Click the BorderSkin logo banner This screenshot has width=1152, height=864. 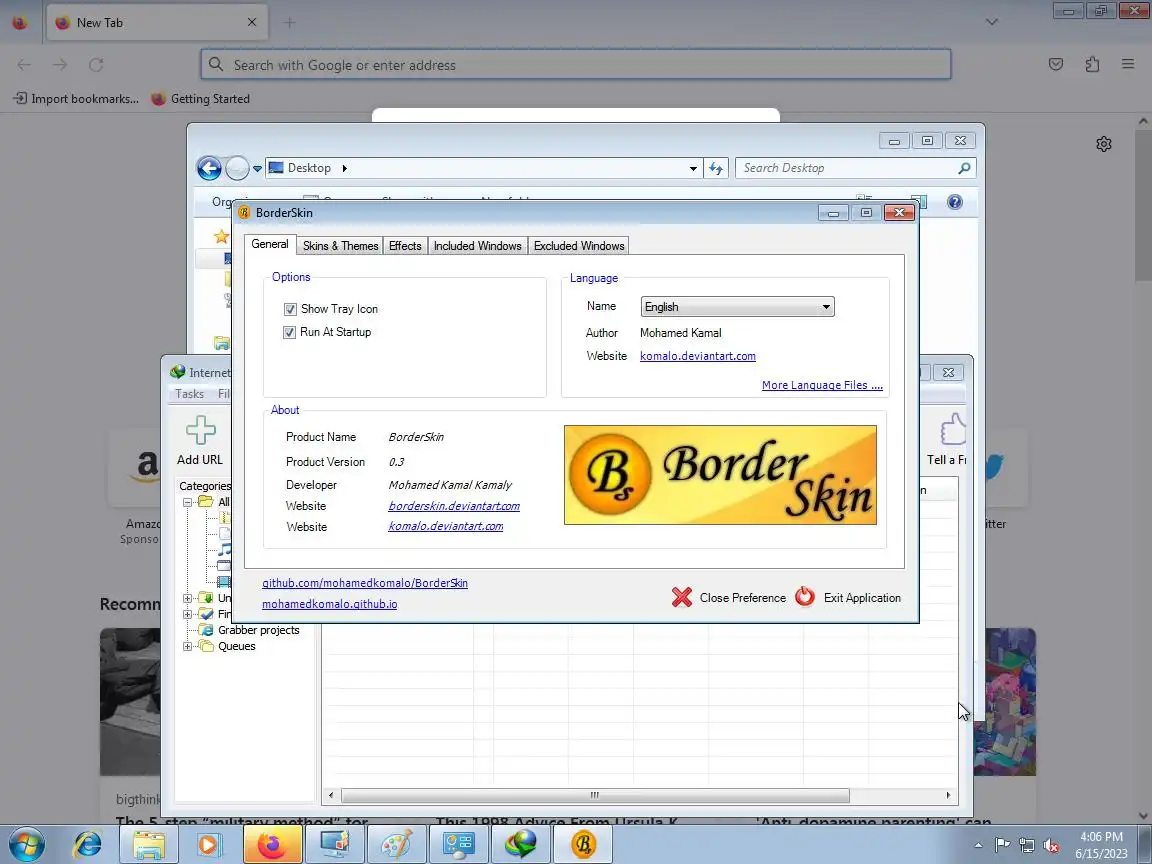click(x=720, y=475)
